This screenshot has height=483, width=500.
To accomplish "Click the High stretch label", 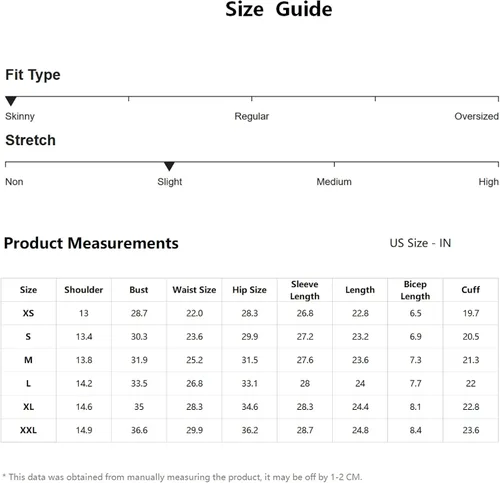I will (488, 182).
